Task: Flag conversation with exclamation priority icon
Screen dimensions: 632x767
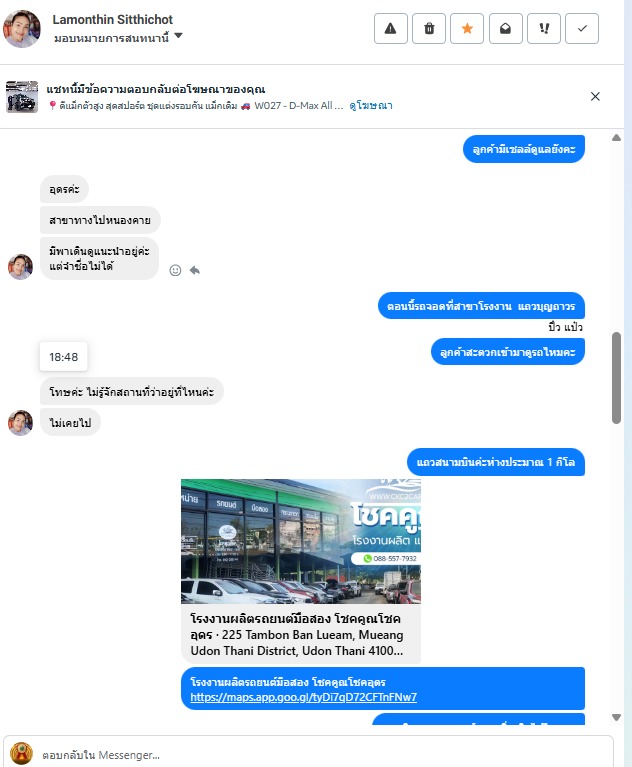Action: click(544, 28)
